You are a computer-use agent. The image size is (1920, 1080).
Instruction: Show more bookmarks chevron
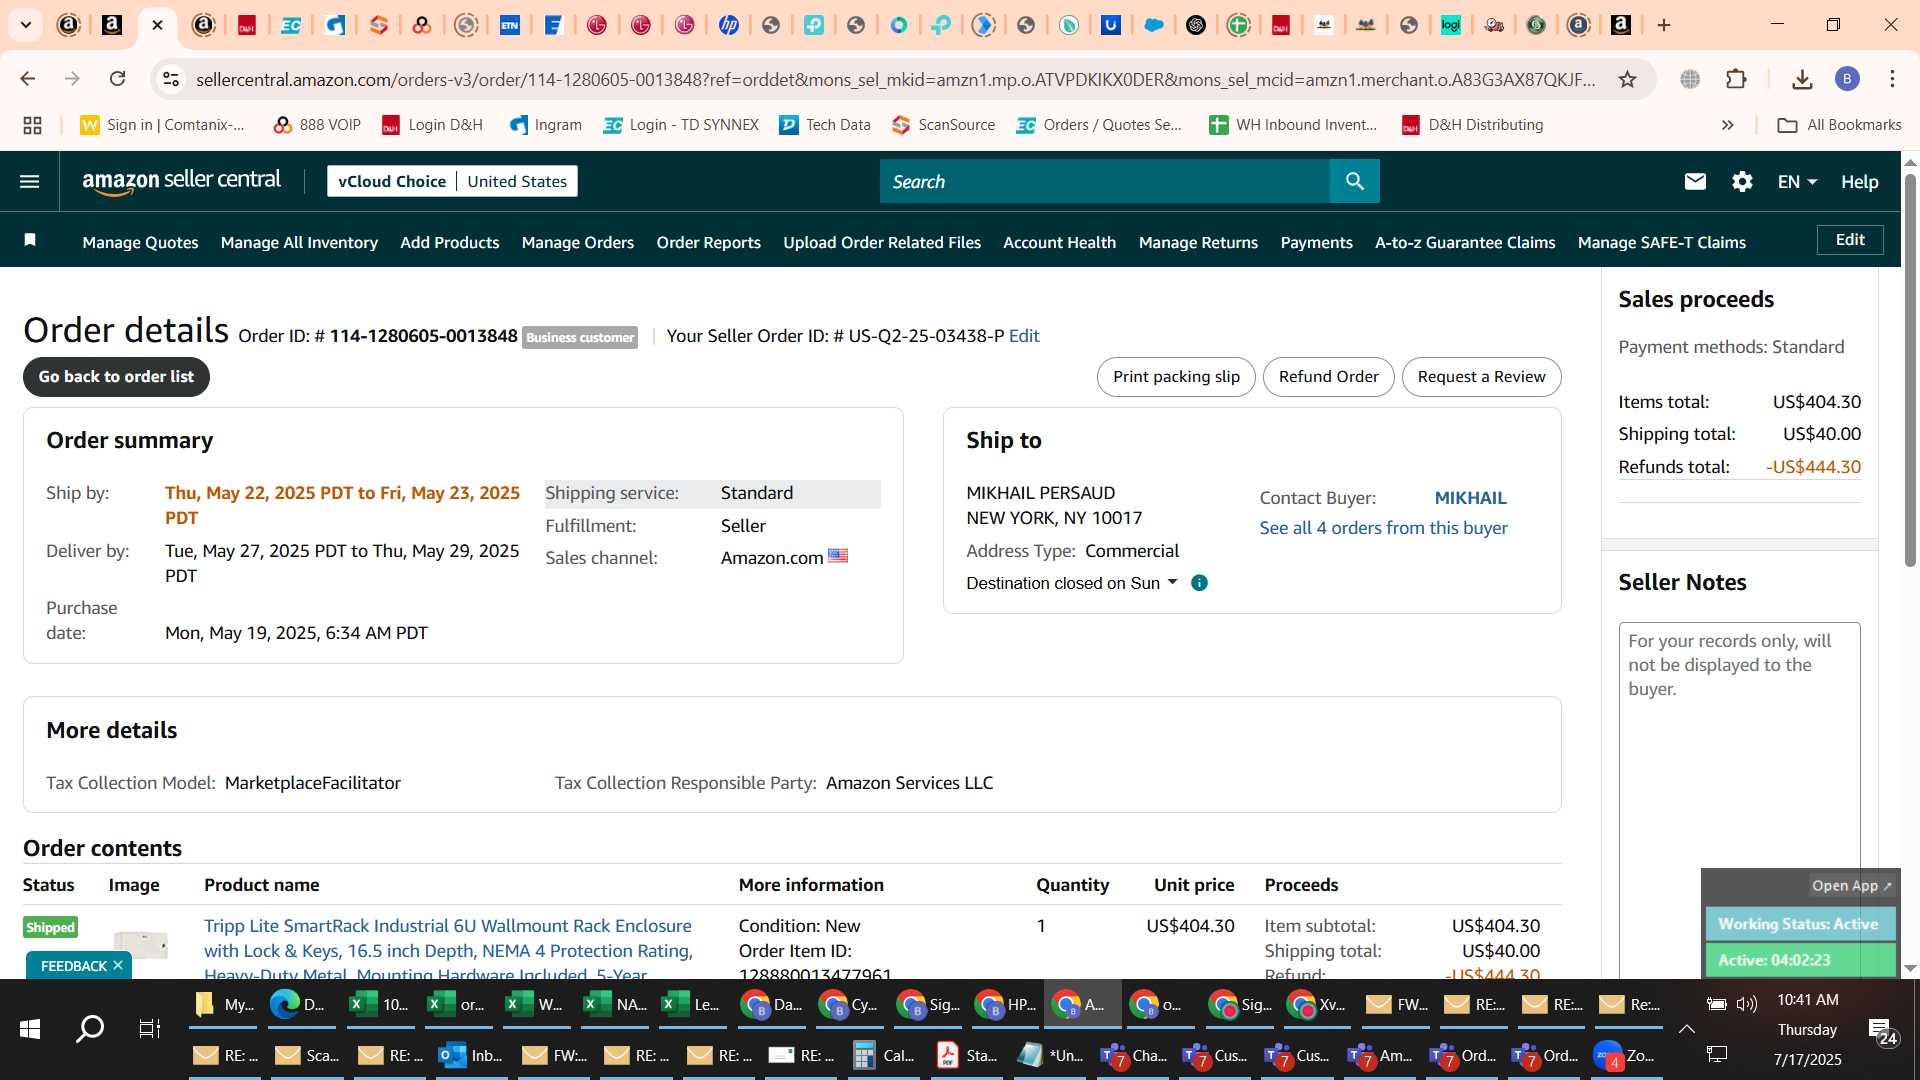1727,125
